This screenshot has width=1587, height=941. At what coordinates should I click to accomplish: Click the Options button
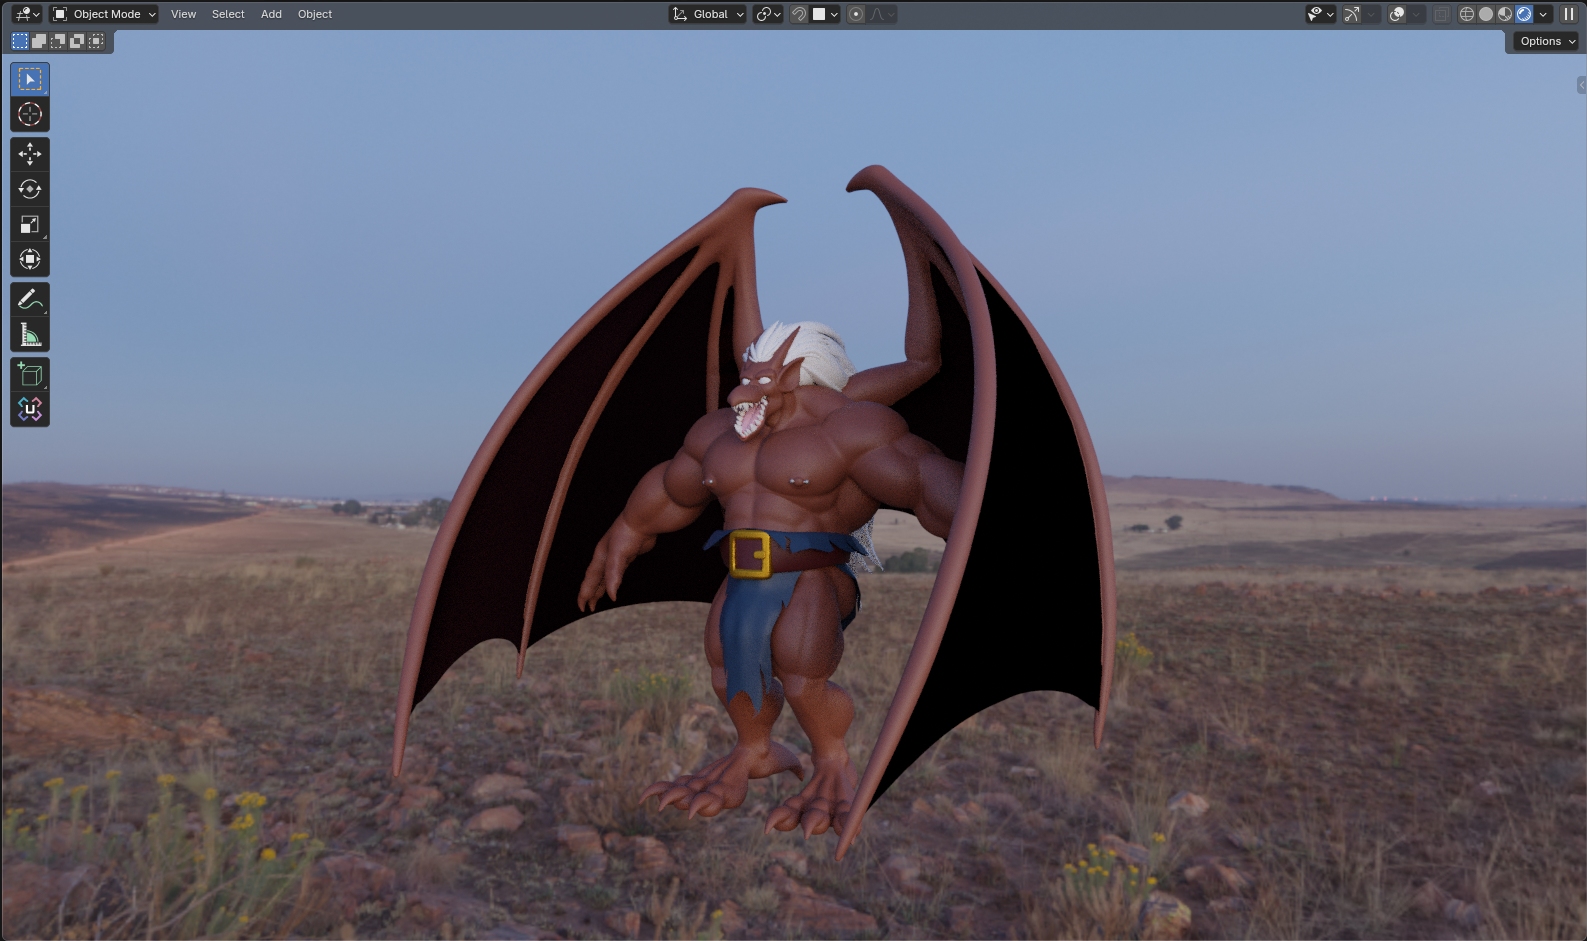pos(1546,41)
